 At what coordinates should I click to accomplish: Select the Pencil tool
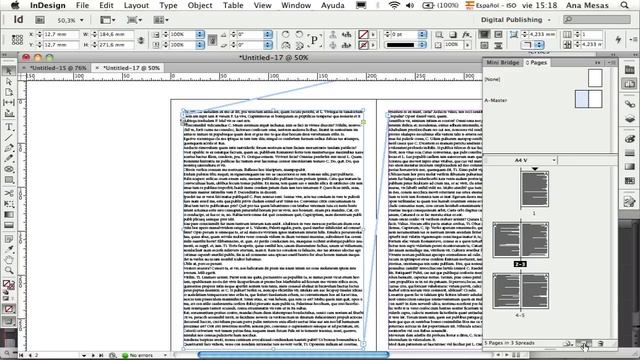pos(9,158)
